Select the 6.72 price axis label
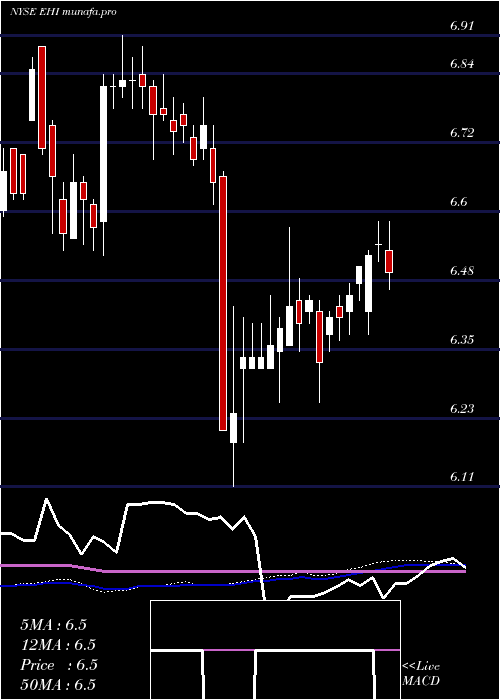Image resolution: width=500 pixels, height=700 pixels. [x=462, y=133]
